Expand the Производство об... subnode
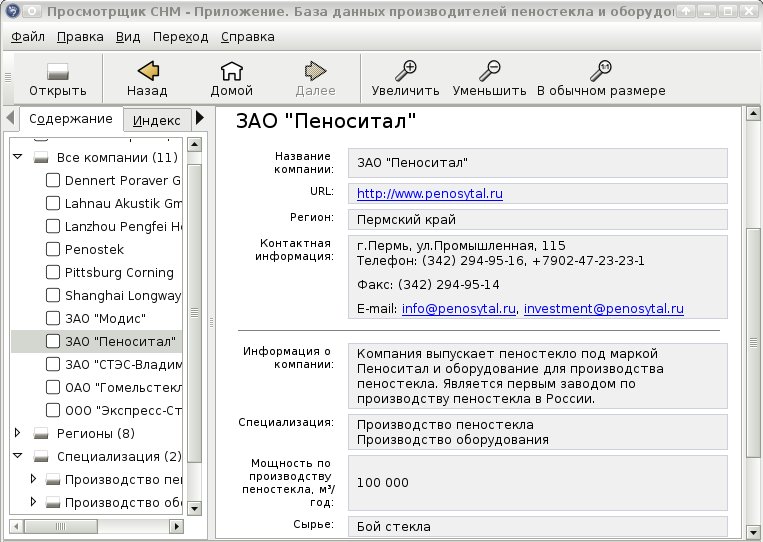 (x=33, y=502)
